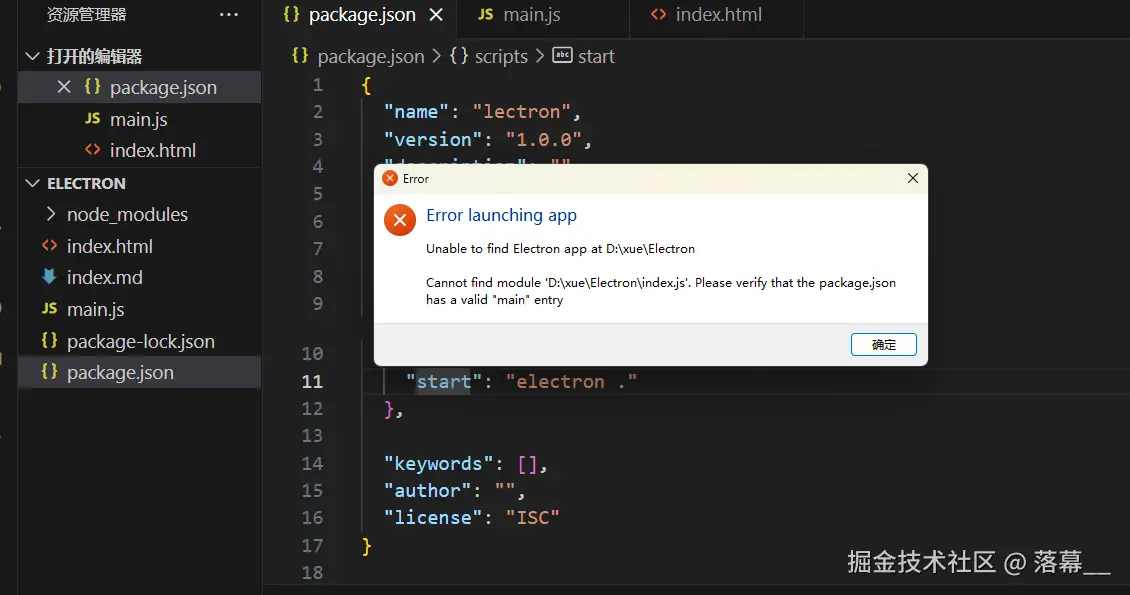Click the markdown arrow icon beside index.md
The height and width of the screenshot is (595, 1130).
tap(49, 277)
